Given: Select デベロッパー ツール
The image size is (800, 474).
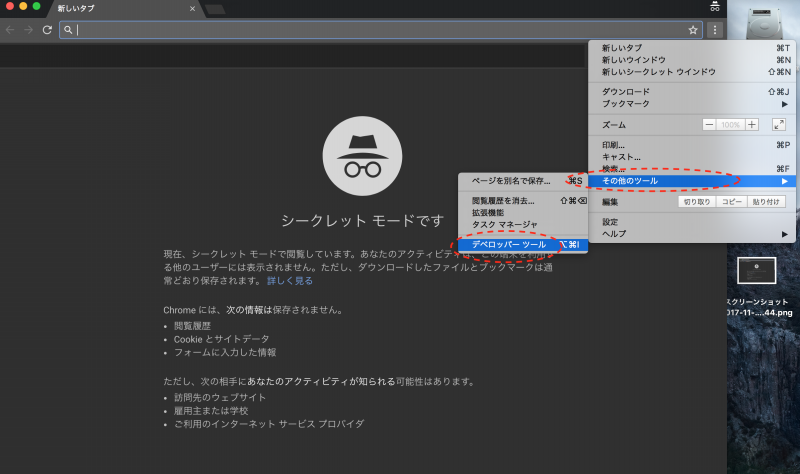Looking at the screenshot, I should [523, 245].
